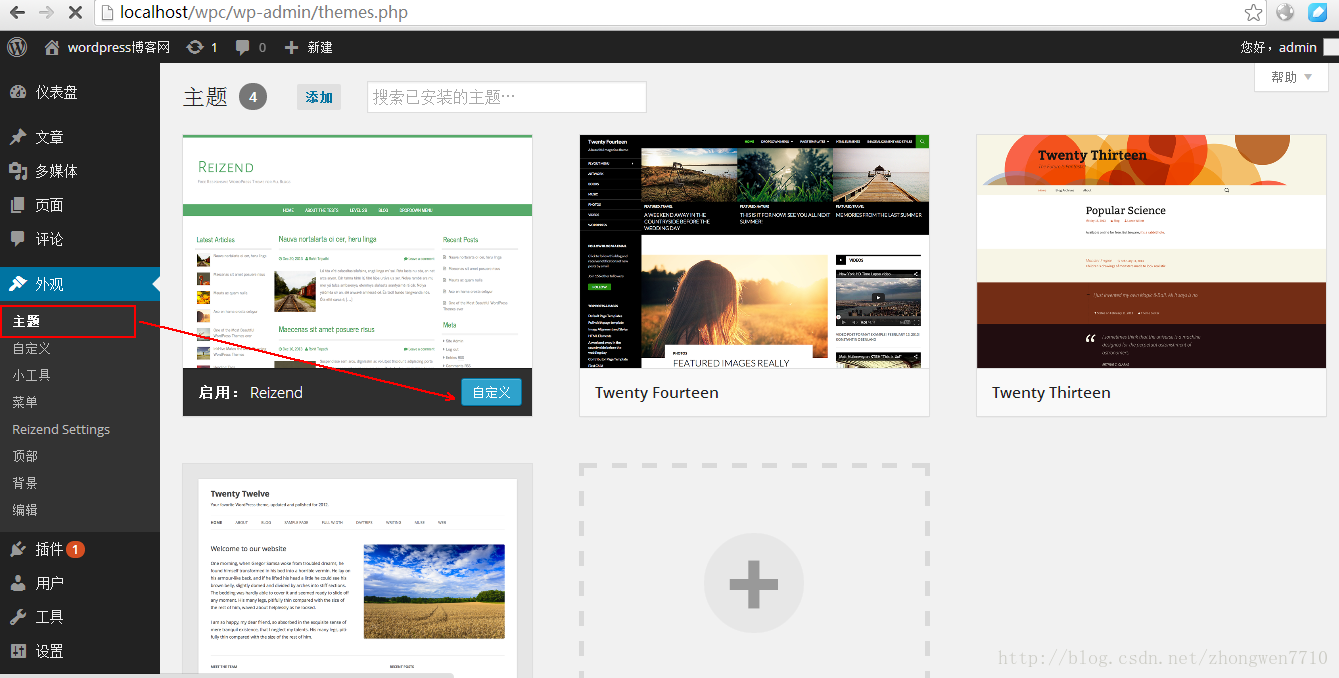
Task: Click the plus icon beside 新建
Action: click(x=291, y=47)
